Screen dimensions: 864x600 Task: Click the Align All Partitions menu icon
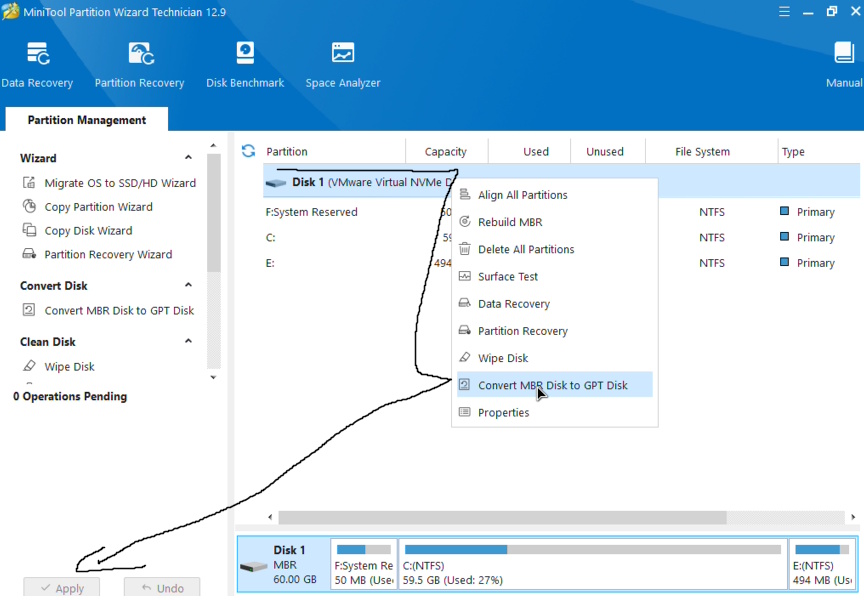click(x=465, y=194)
